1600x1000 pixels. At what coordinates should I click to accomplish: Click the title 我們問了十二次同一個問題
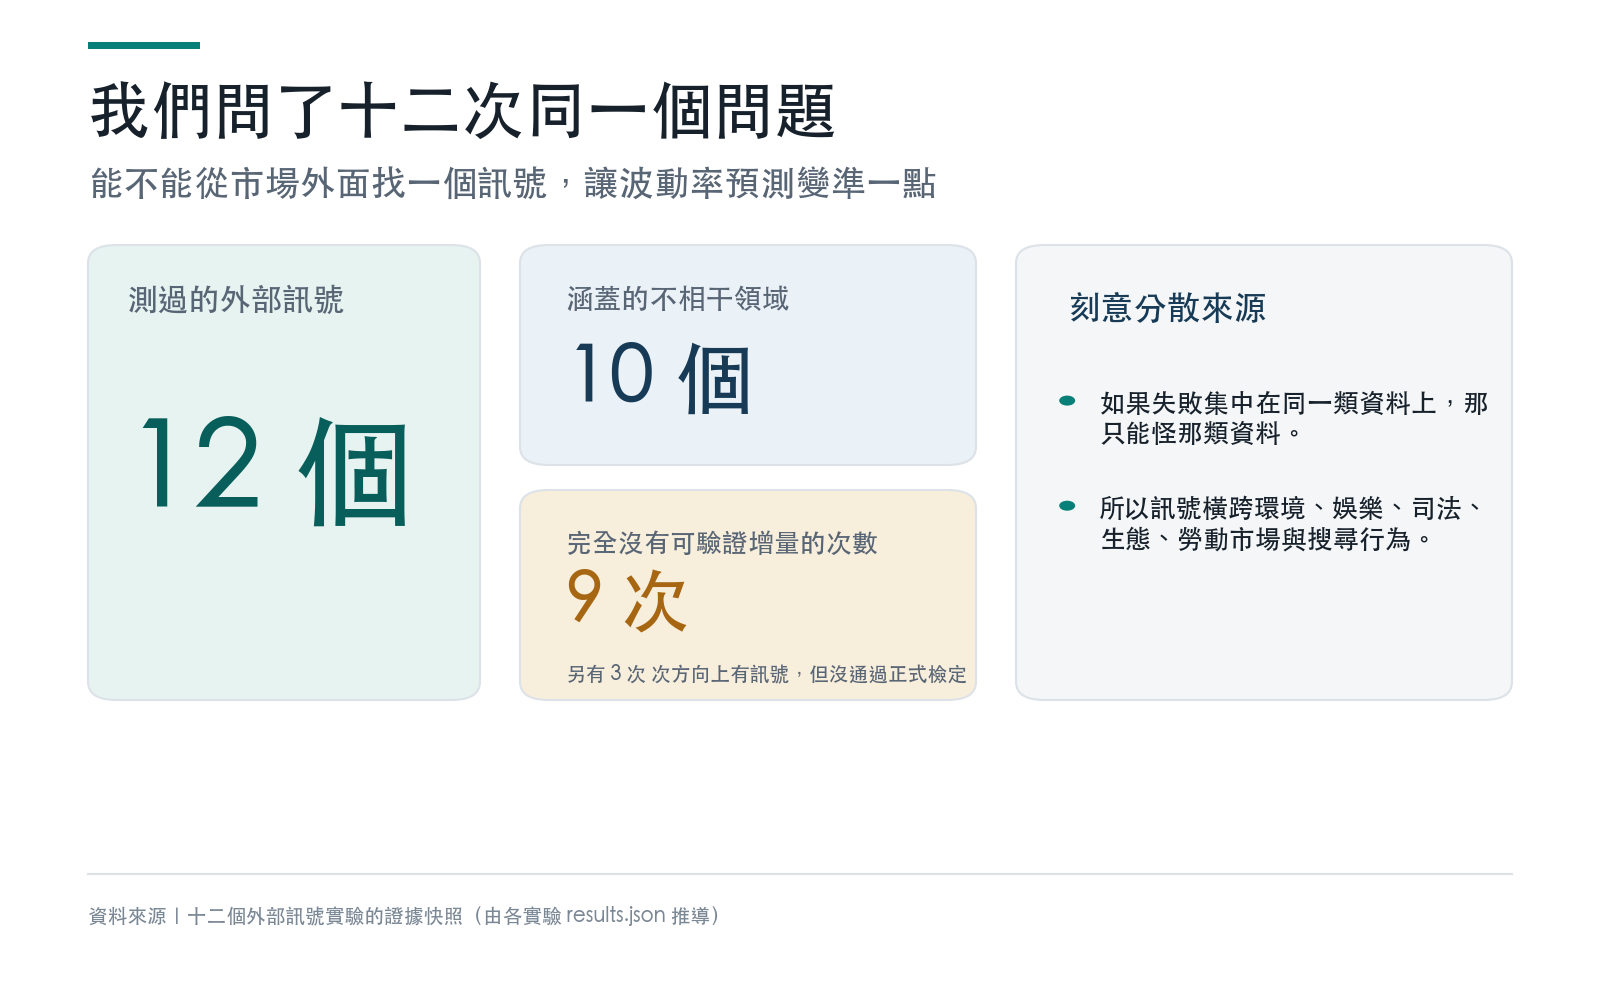pyautogui.click(x=462, y=111)
